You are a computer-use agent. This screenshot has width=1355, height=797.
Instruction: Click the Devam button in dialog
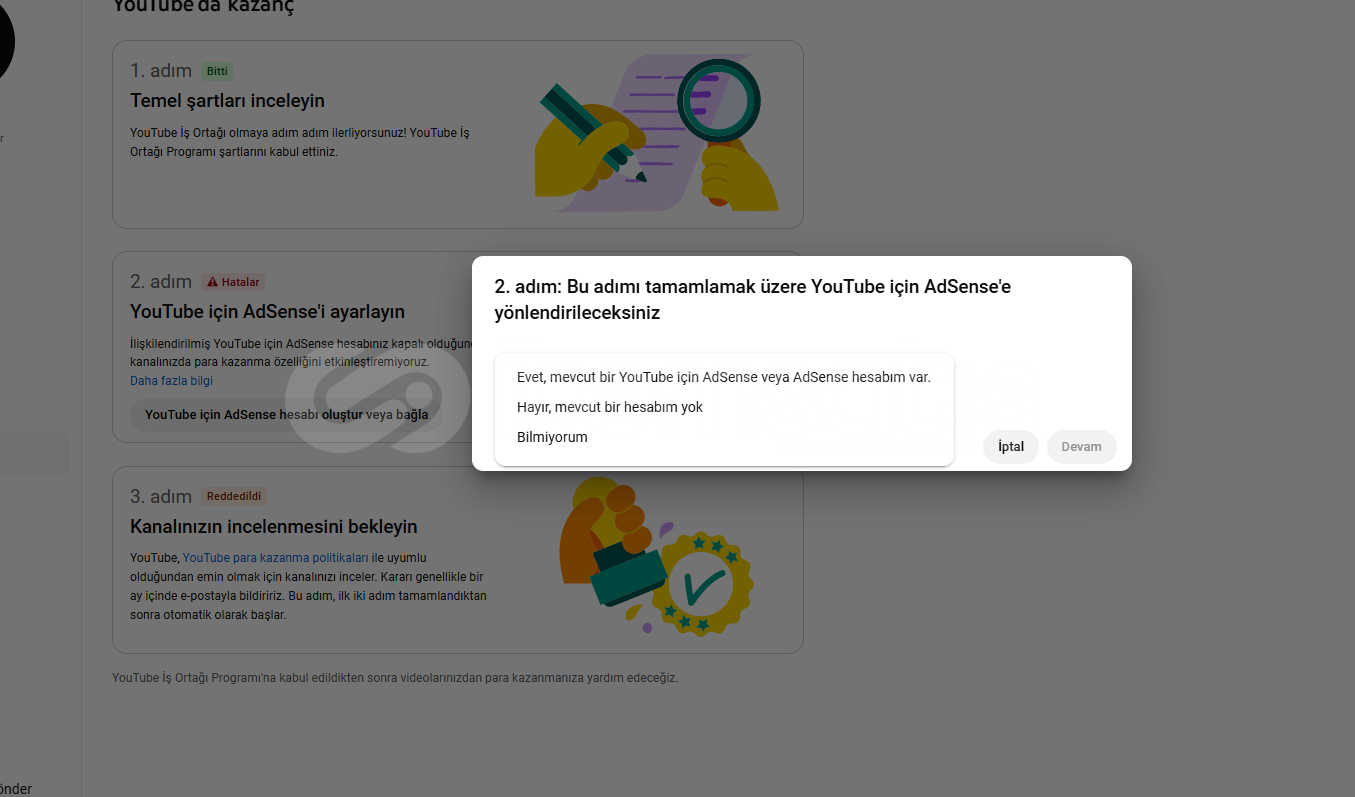[x=1081, y=447]
